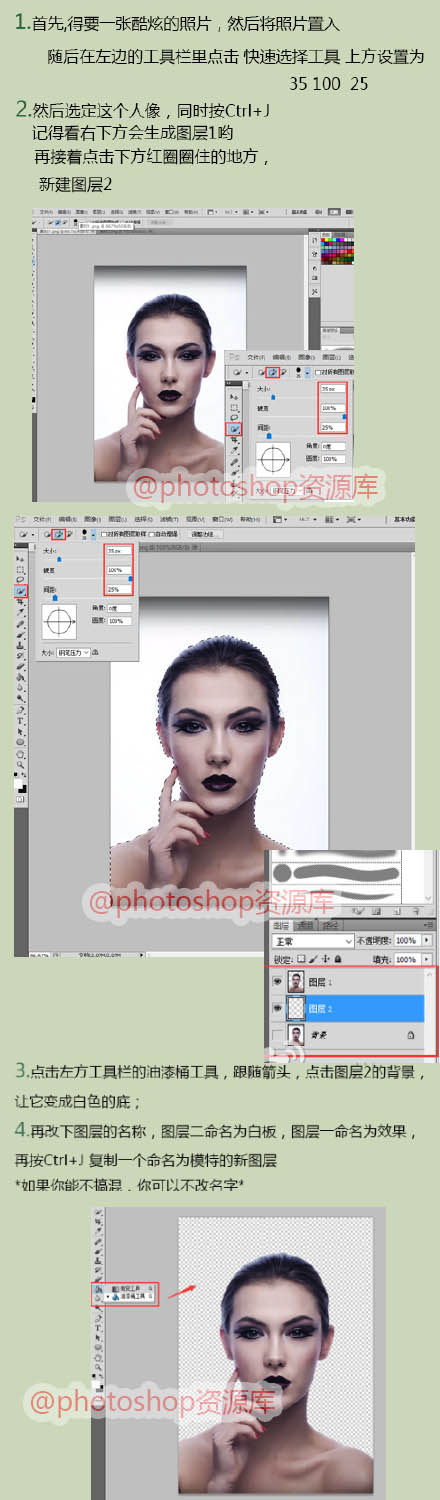Screen dimensions: 440x1500
Task: Switch to 图层 tab in layers panel
Action: pos(281,926)
